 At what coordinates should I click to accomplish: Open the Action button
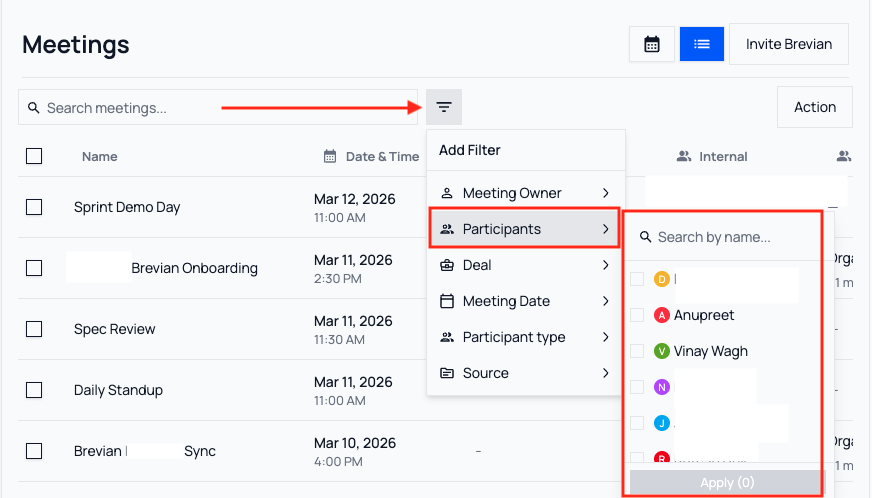click(x=814, y=107)
